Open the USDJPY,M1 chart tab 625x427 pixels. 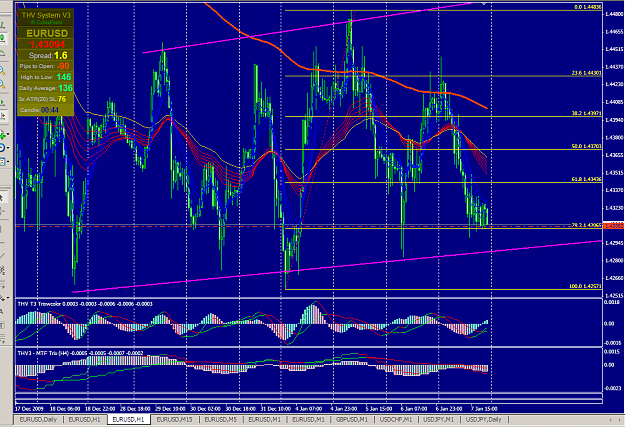[438, 419]
